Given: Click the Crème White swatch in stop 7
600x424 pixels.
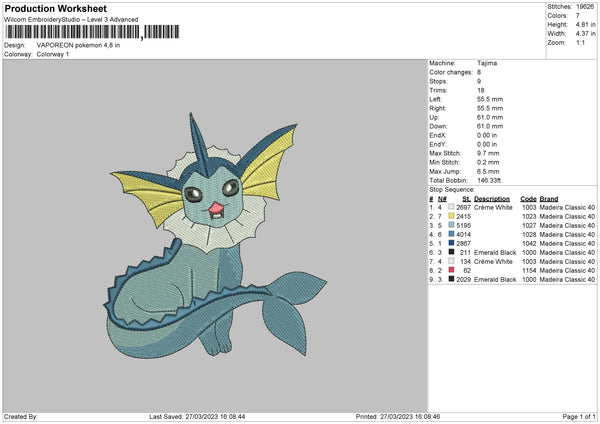Looking at the screenshot, I should [x=452, y=261].
